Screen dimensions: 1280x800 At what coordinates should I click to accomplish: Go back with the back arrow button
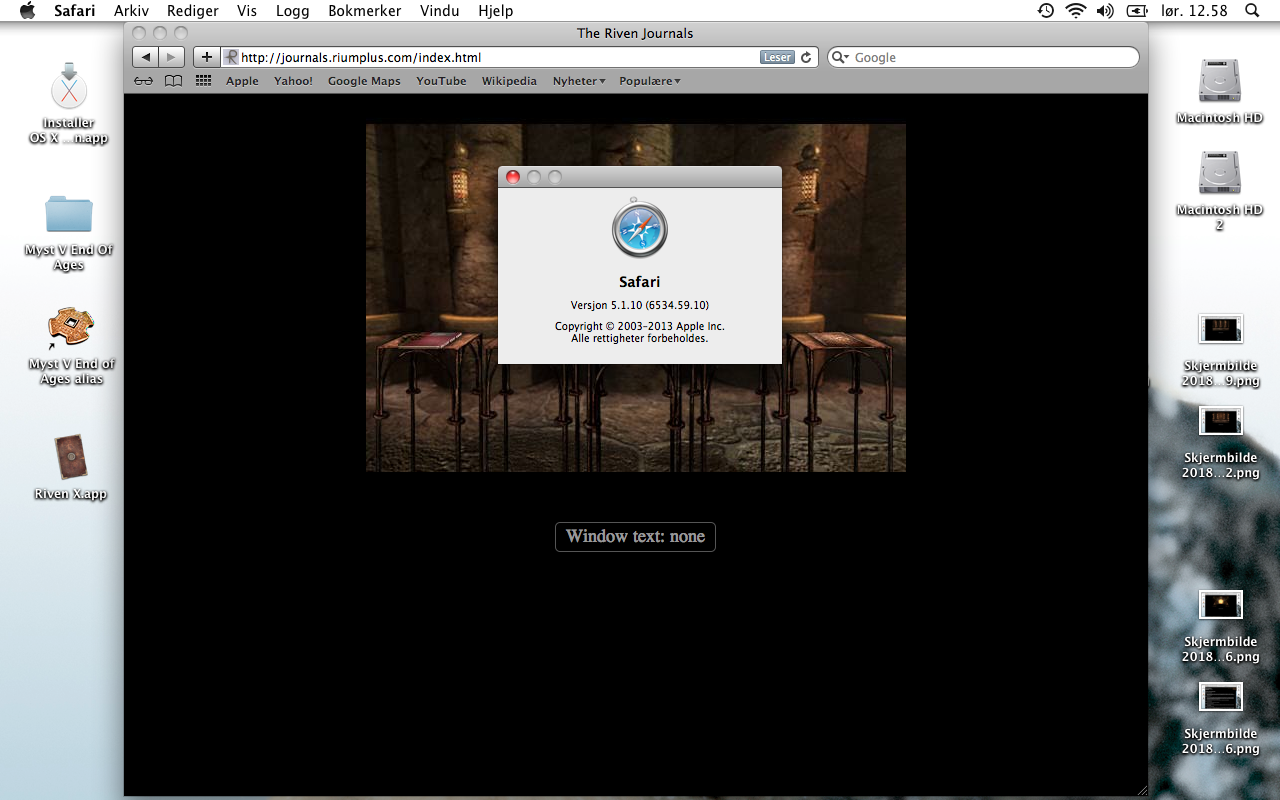pyautogui.click(x=146, y=57)
